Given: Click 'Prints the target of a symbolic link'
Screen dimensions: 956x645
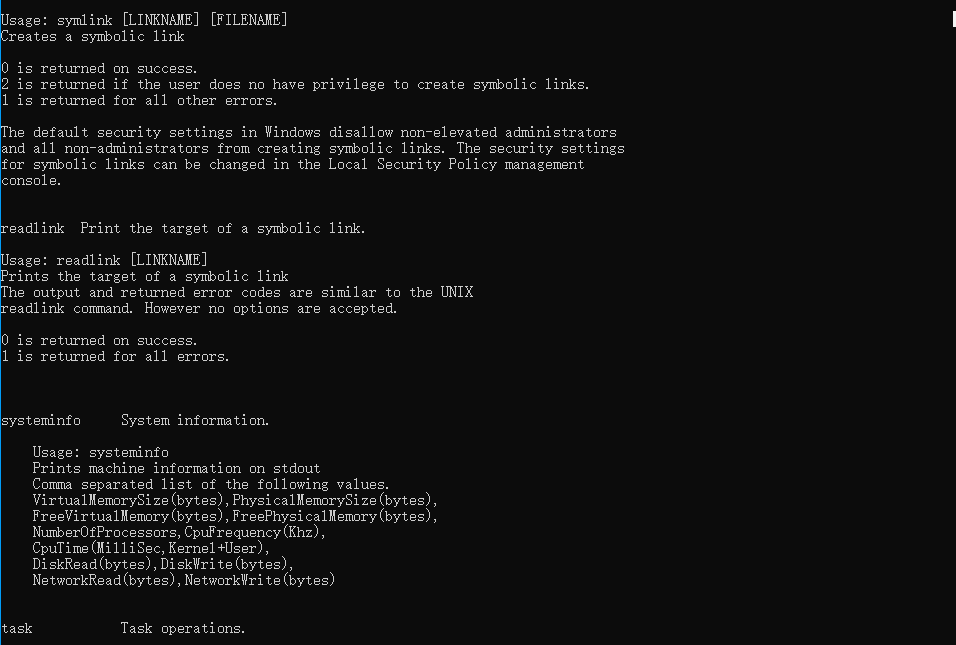Looking at the screenshot, I should pos(144,276).
